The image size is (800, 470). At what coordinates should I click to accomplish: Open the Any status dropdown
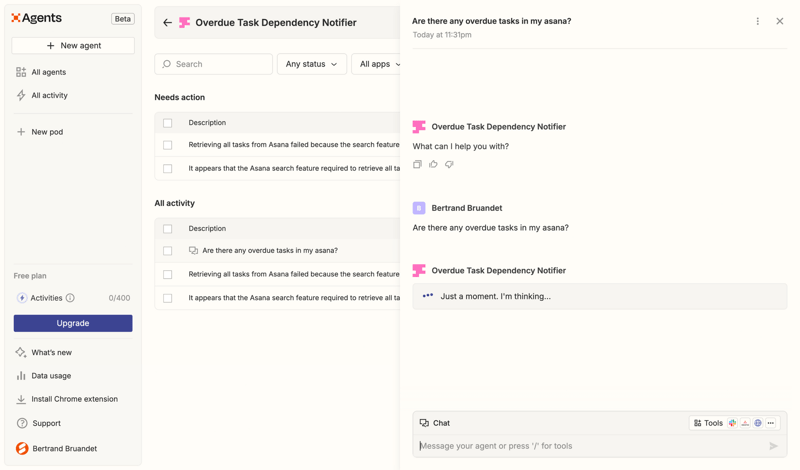coord(312,64)
